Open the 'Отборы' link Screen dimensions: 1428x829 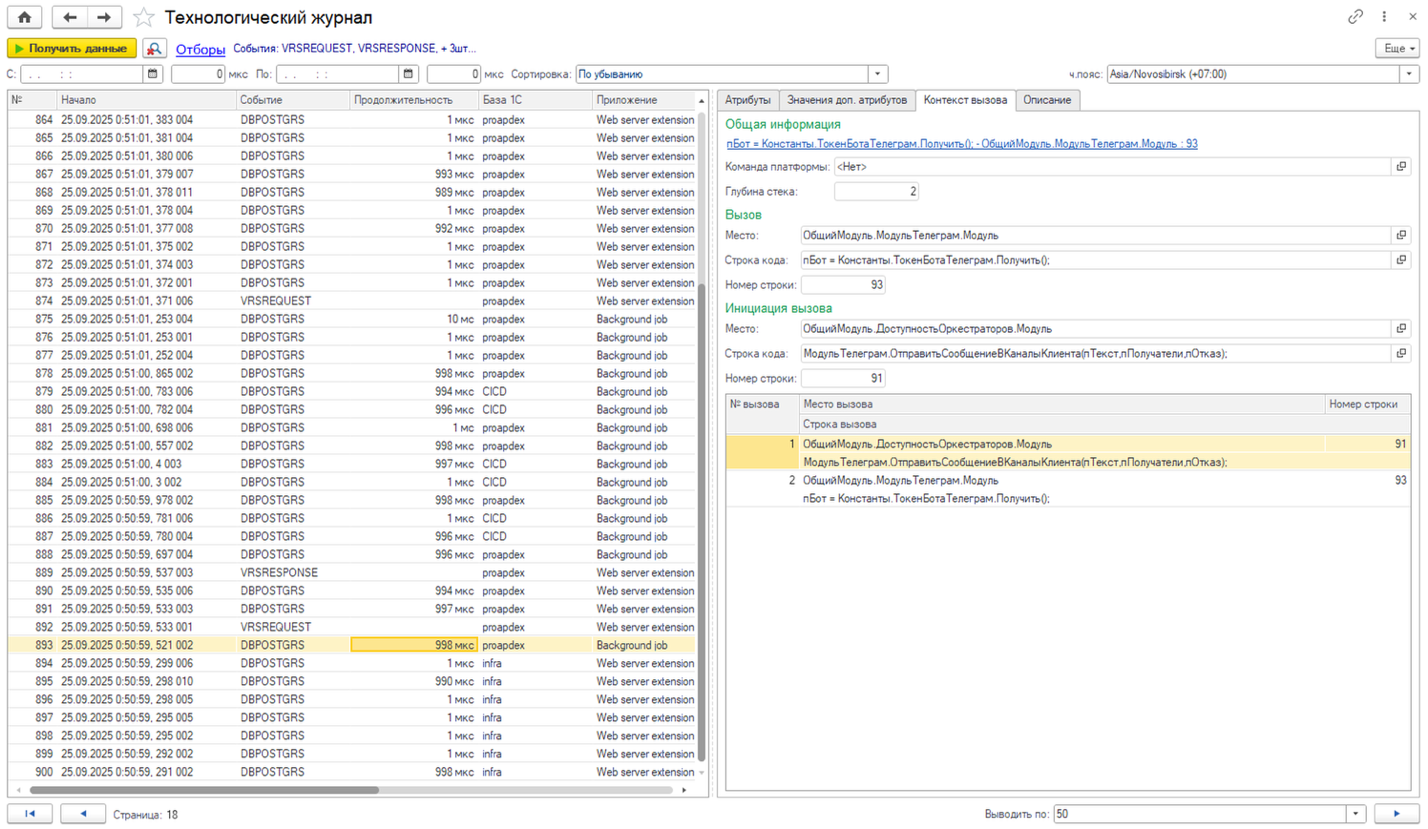coord(200,48)
